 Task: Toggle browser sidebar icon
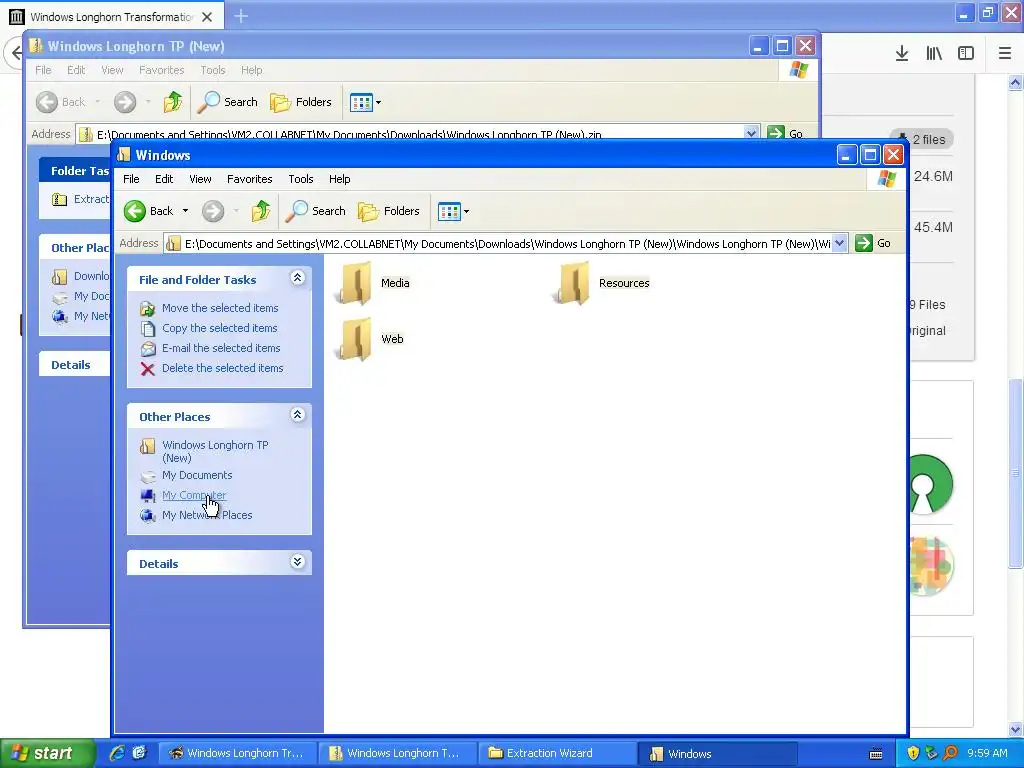[966, 54]
